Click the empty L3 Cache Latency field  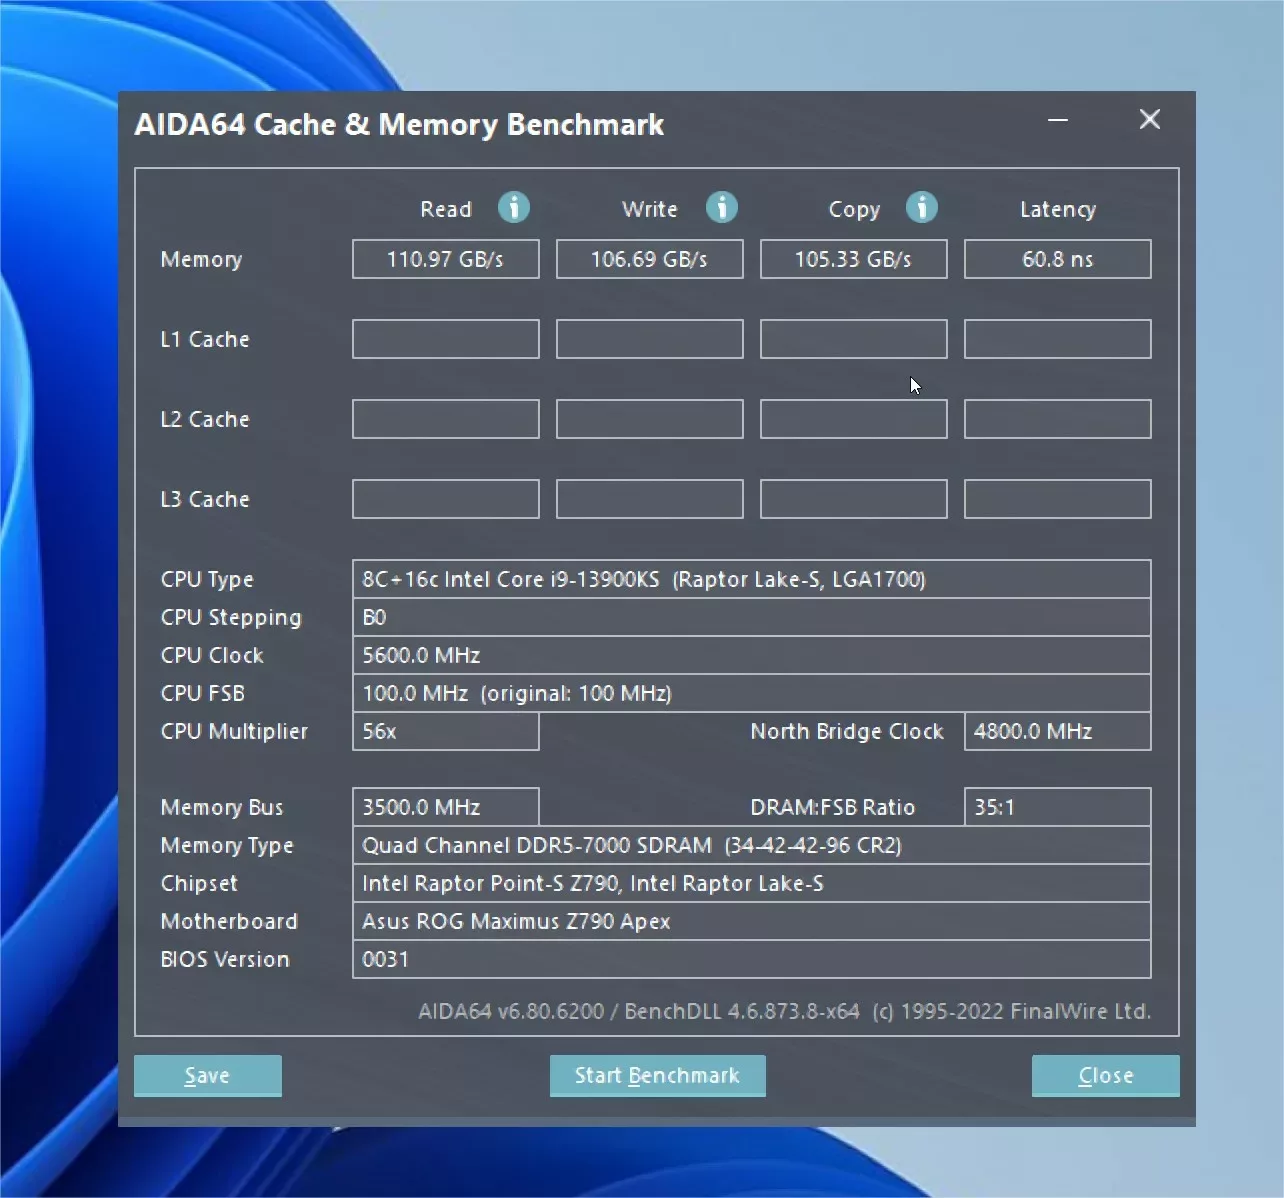pos(1057,499)
